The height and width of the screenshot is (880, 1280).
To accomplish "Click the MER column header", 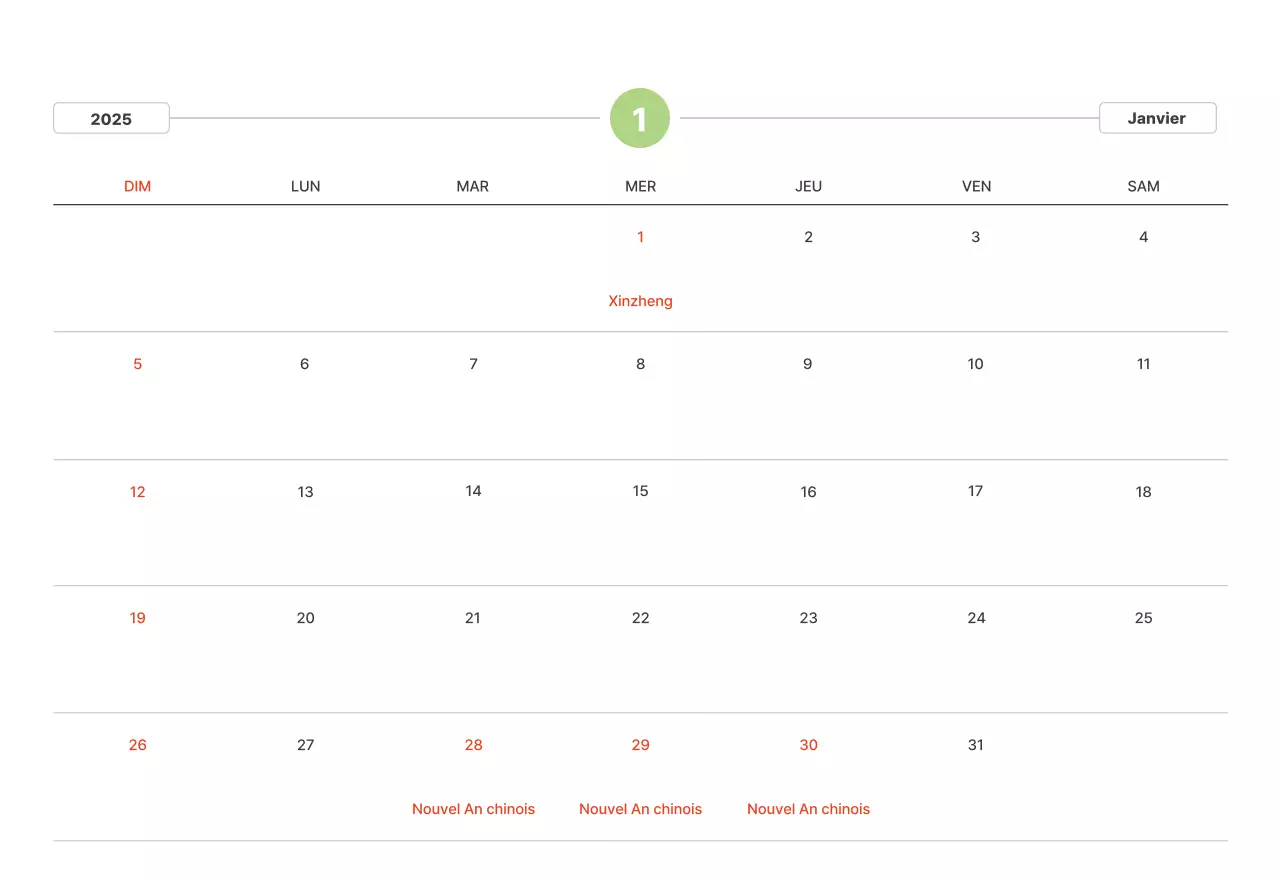I will coord(640,186).
